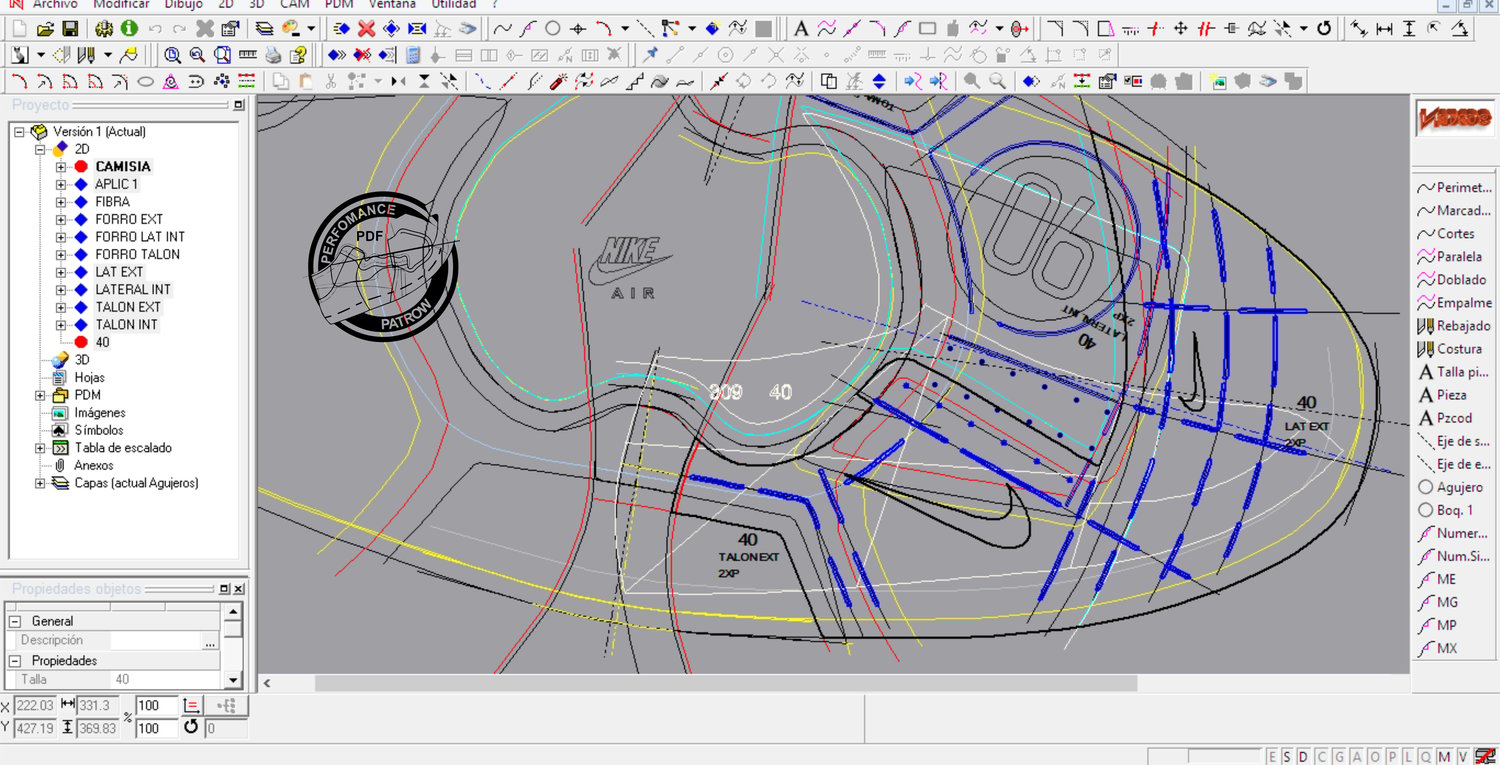Open the Archivo menu

[x=55, y=4]
